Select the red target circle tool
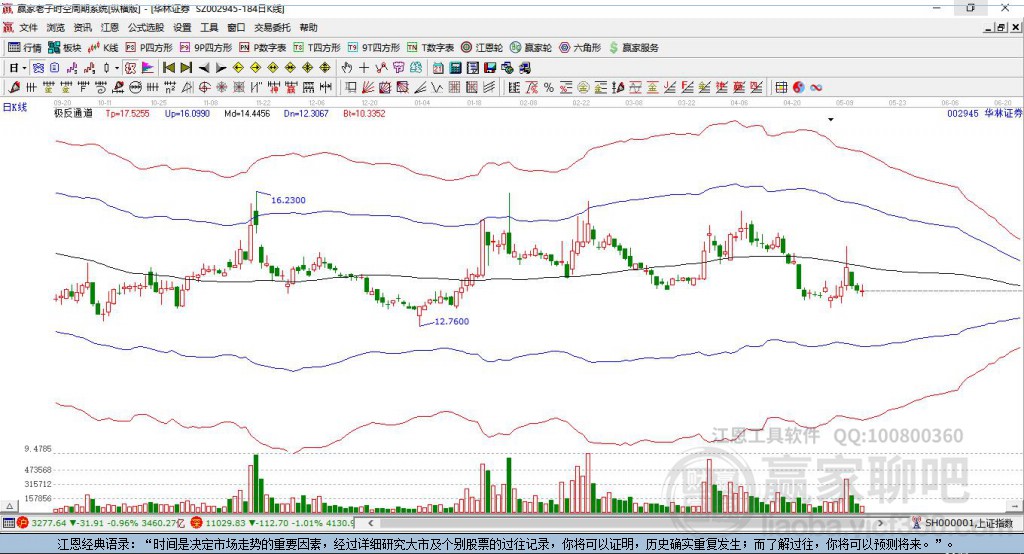Image resolution: width=1024 pixels, height=554 pixels. [204, 87]
